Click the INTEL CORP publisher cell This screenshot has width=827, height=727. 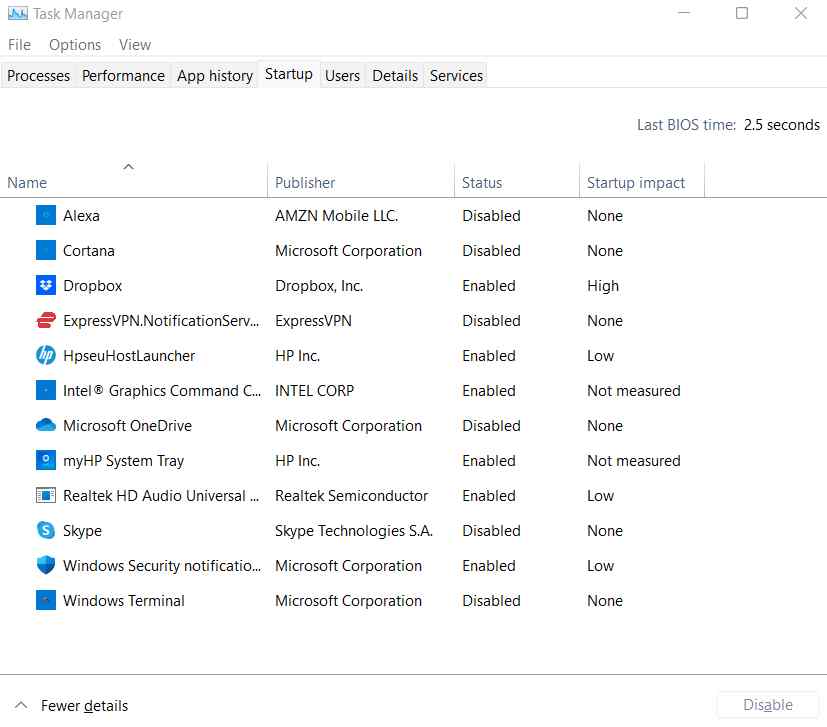pyautogui.click(x=314, y=390)
